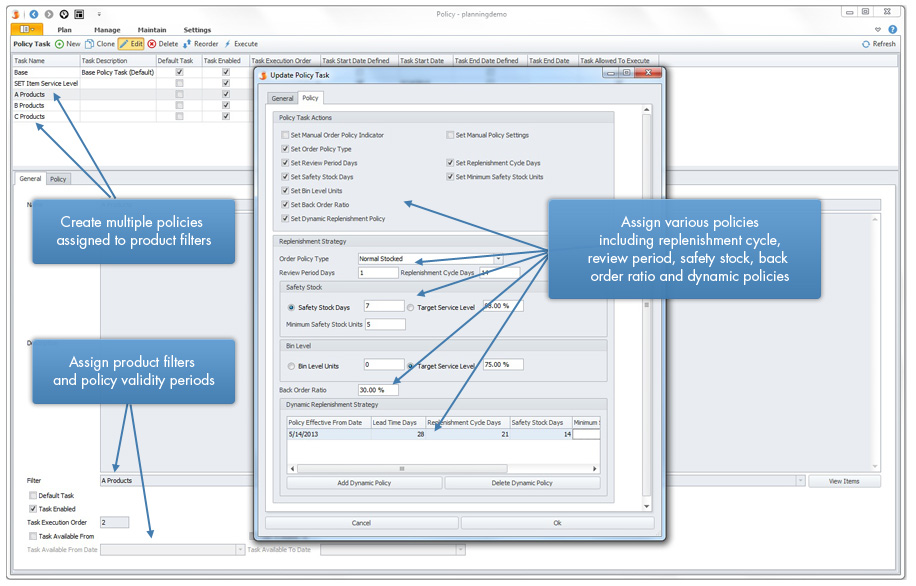Toggle Set Manual Policy Settings checkbox
Viewport: 916px width, 586px height.
click(x=450, y=135)
